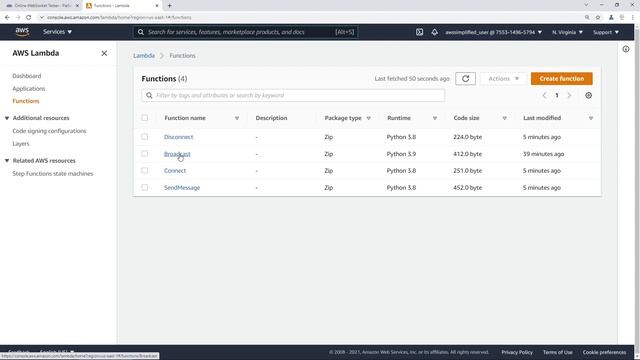Click the Python 3.9 runtime cell
This screenshot has width=640, height=360.
(x=401, y=154)
